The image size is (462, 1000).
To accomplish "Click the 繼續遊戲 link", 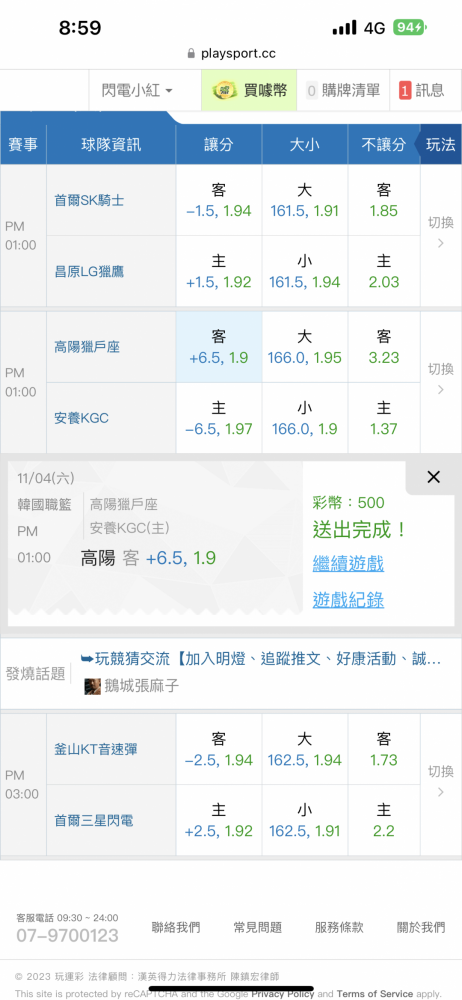I will coord(348,564).
